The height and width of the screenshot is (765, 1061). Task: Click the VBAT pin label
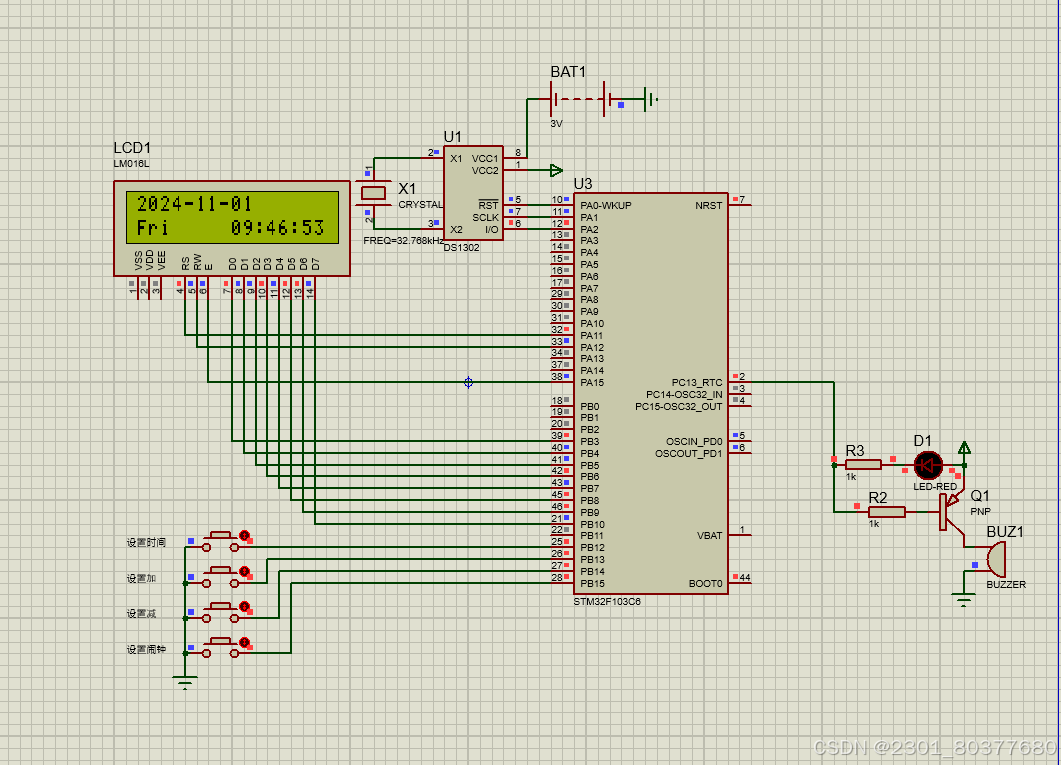click(710, 536)
